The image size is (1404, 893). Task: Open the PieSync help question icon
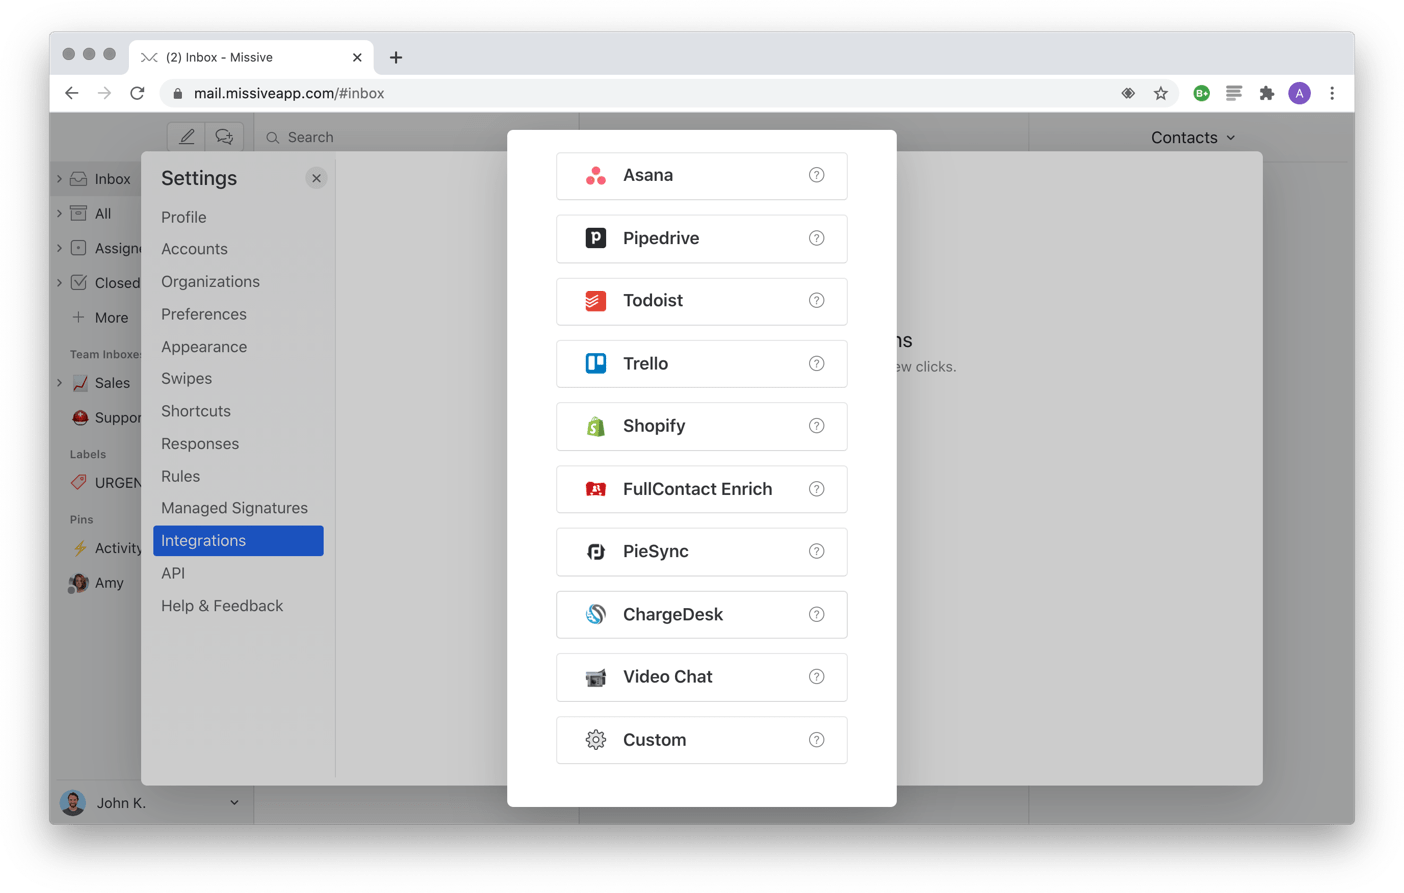click(x=816, y=551)
